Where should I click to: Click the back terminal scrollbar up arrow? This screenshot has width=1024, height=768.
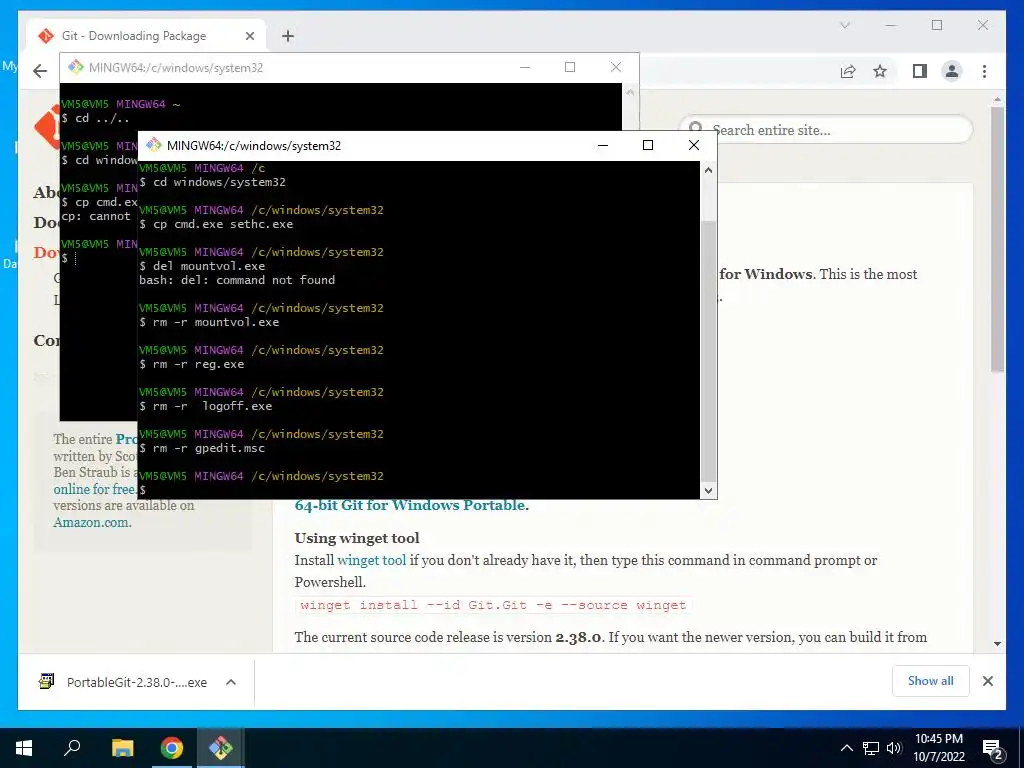tap(630, 92)
